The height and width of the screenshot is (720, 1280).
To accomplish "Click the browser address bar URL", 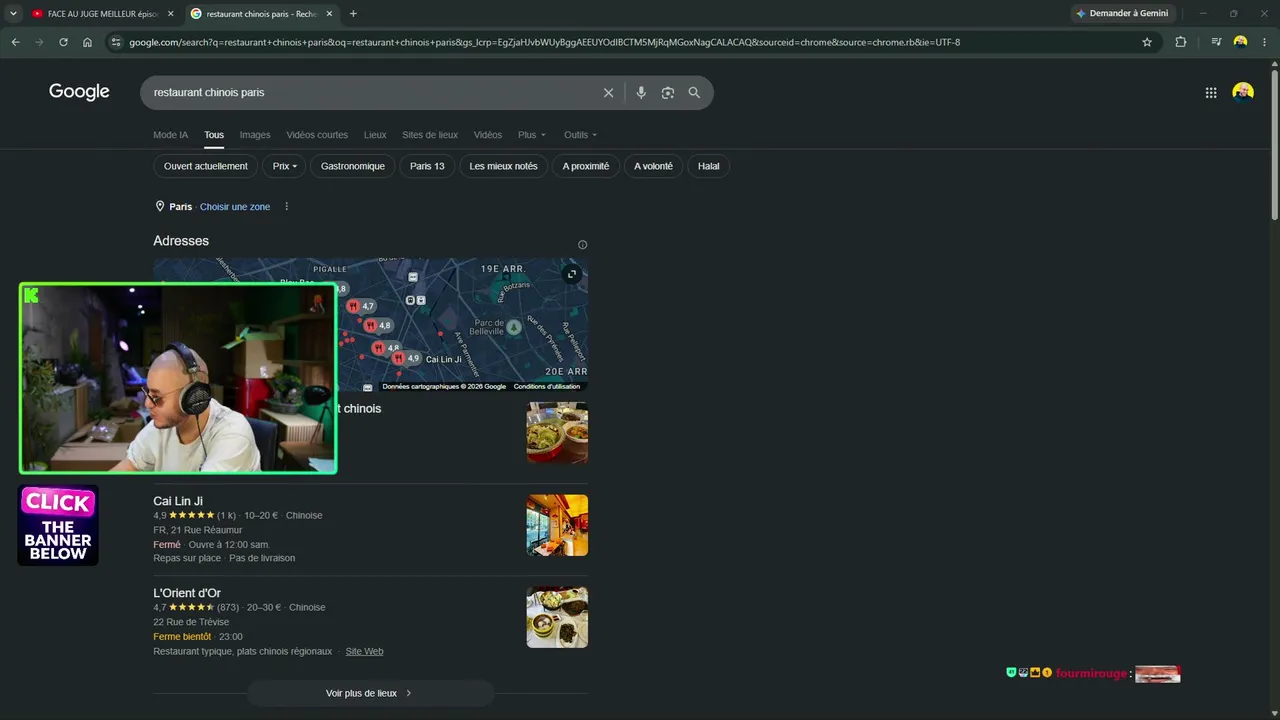I will 544,42.
